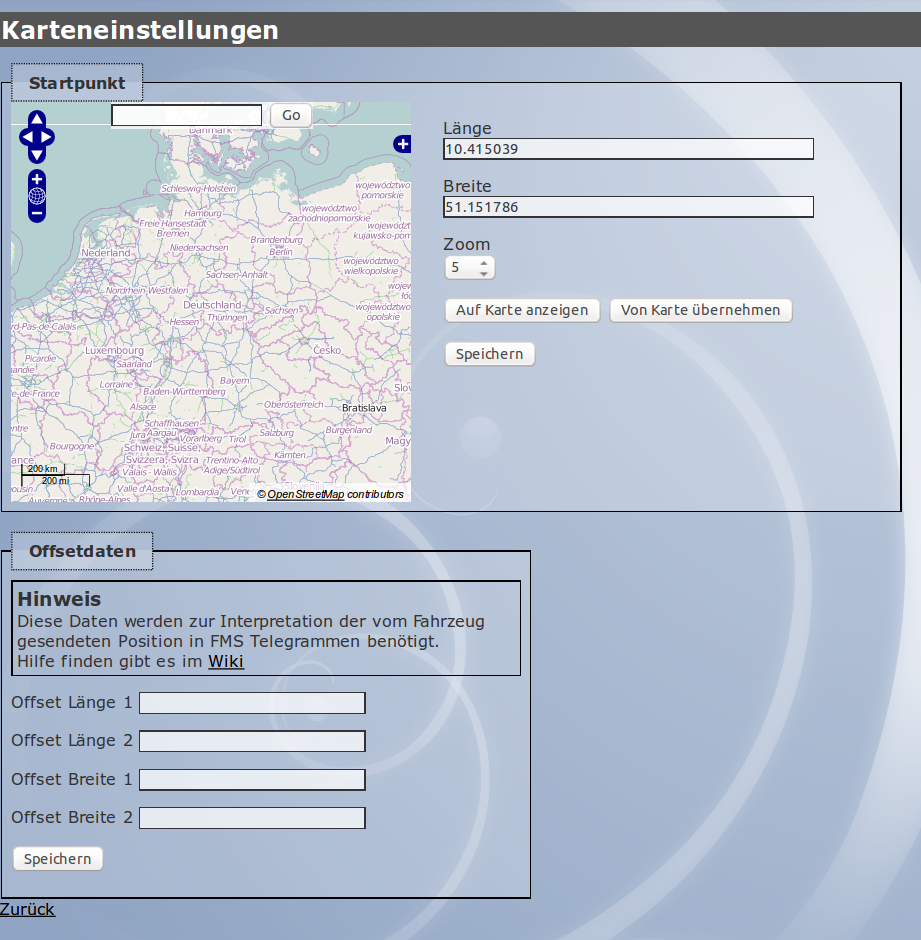Open the map layer switcher plus icon
Image resolution: width=921 pixels, height=940 pixels.
(x=402, y=144)
